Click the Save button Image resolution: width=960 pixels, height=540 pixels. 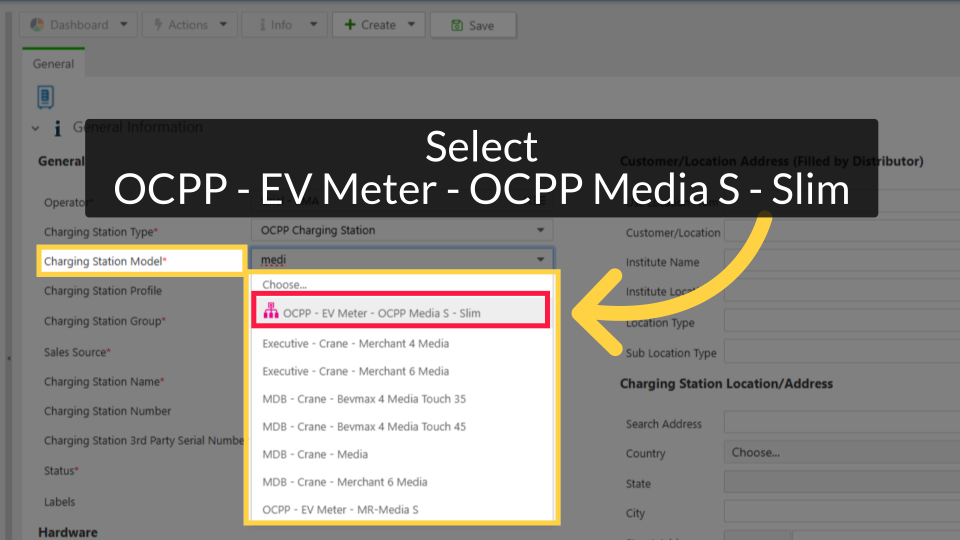[x=473, y=25]
